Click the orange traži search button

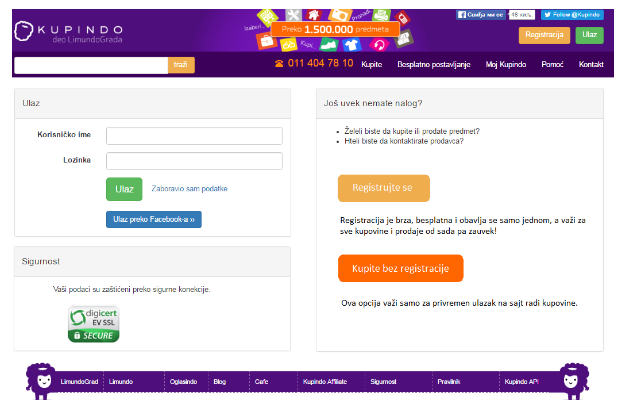tap(181, 65)
